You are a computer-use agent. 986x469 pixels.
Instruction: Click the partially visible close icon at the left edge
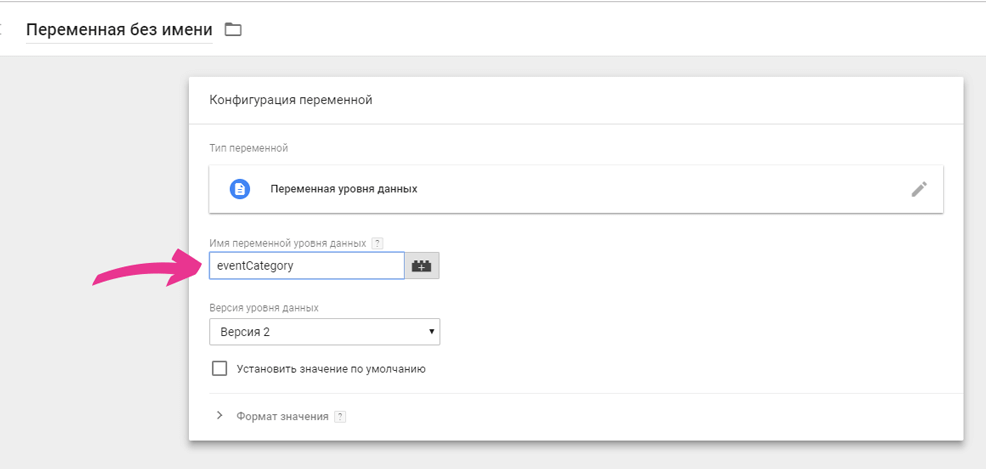click(3, 29)
